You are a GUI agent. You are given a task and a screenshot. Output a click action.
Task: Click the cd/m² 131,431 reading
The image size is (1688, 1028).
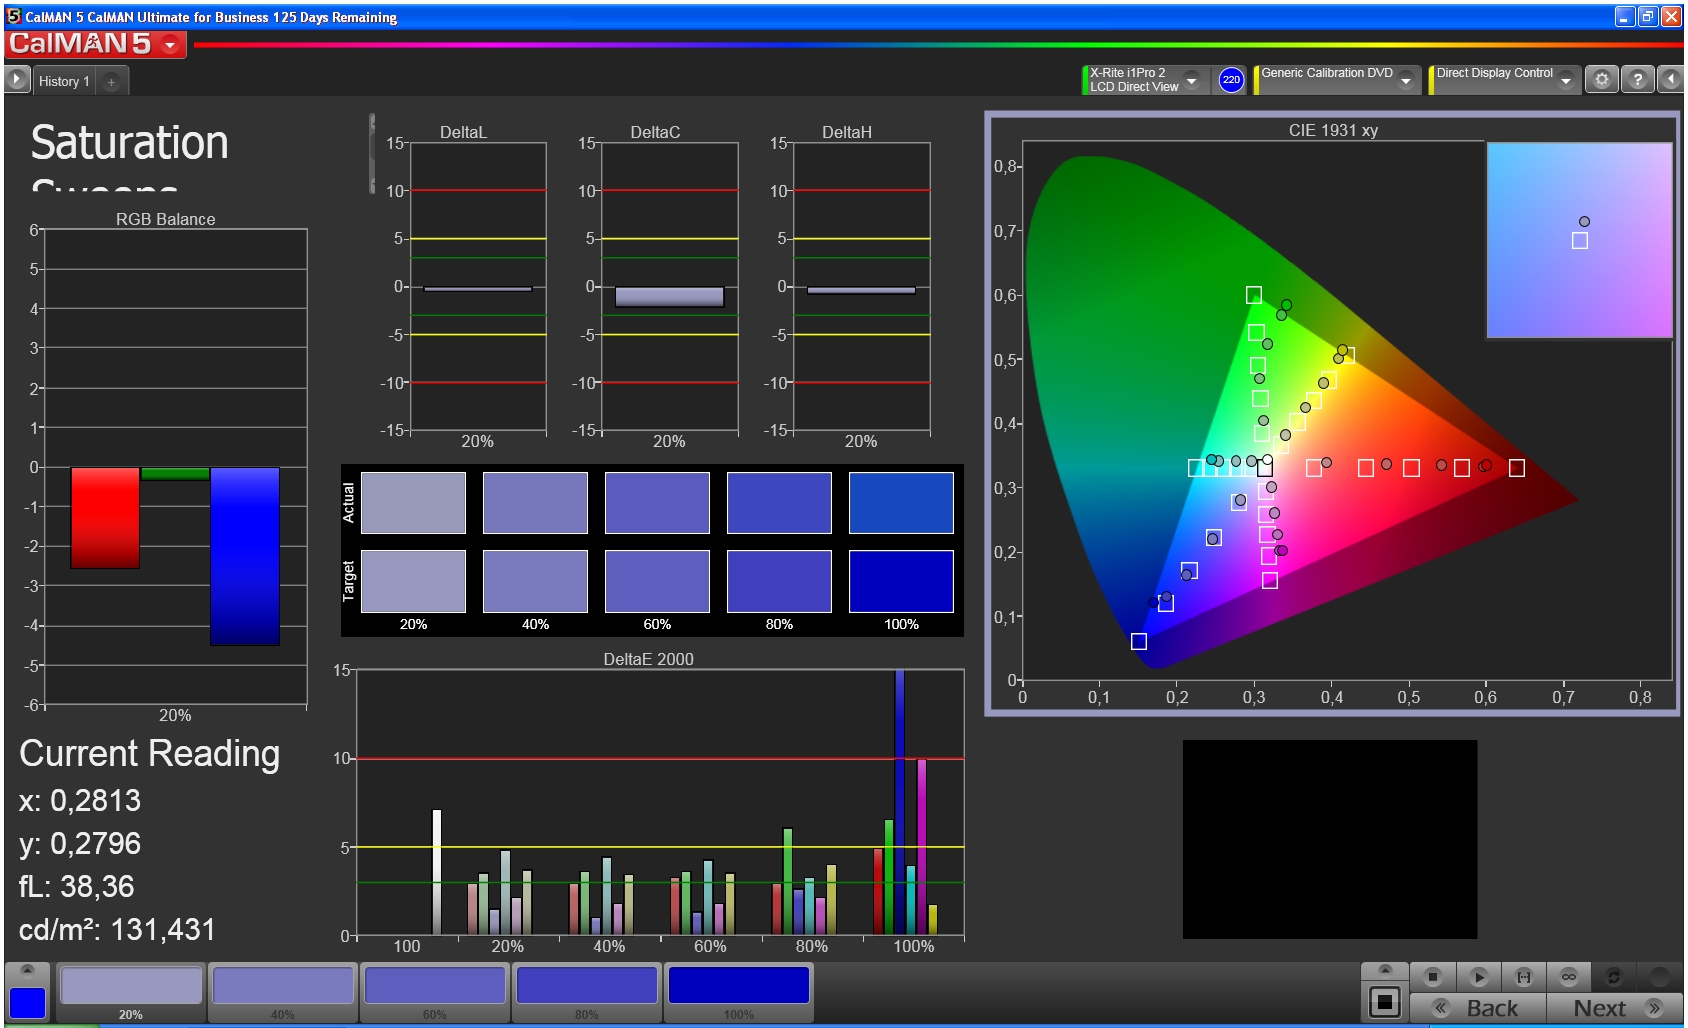(x=117, y=929)
